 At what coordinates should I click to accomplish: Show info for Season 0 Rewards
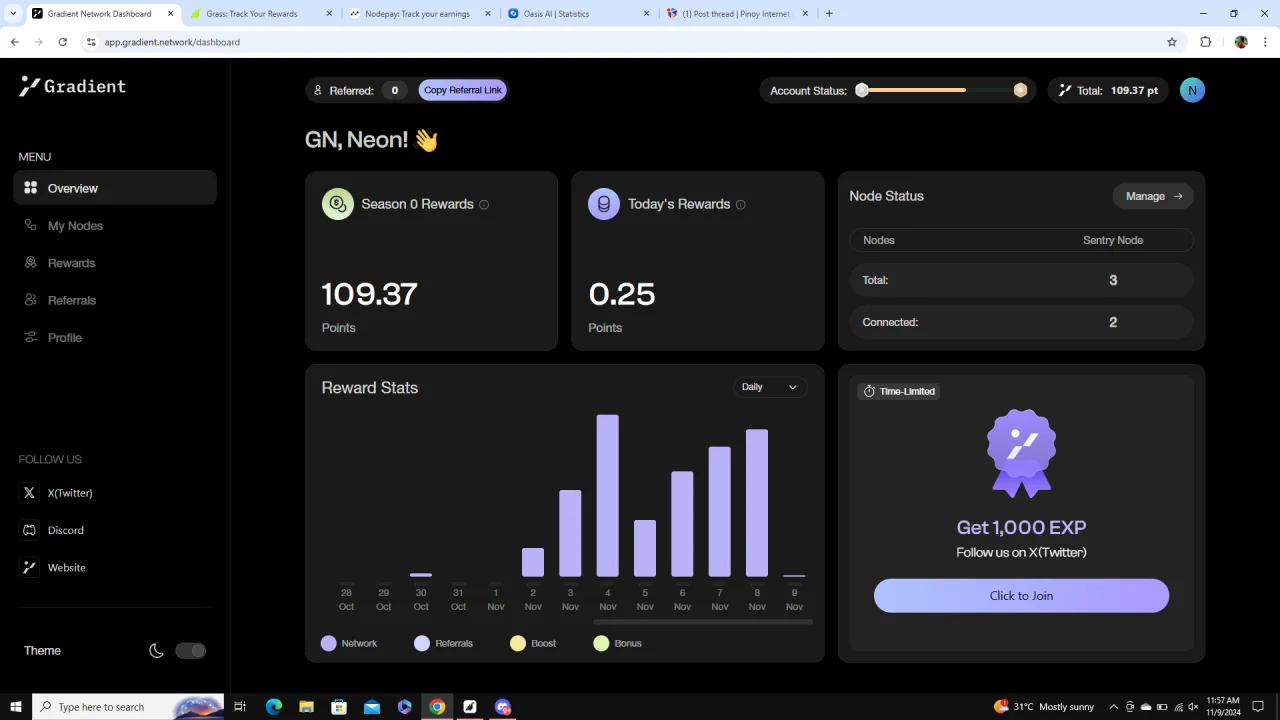pyautogui.click(x=484, y=205)
